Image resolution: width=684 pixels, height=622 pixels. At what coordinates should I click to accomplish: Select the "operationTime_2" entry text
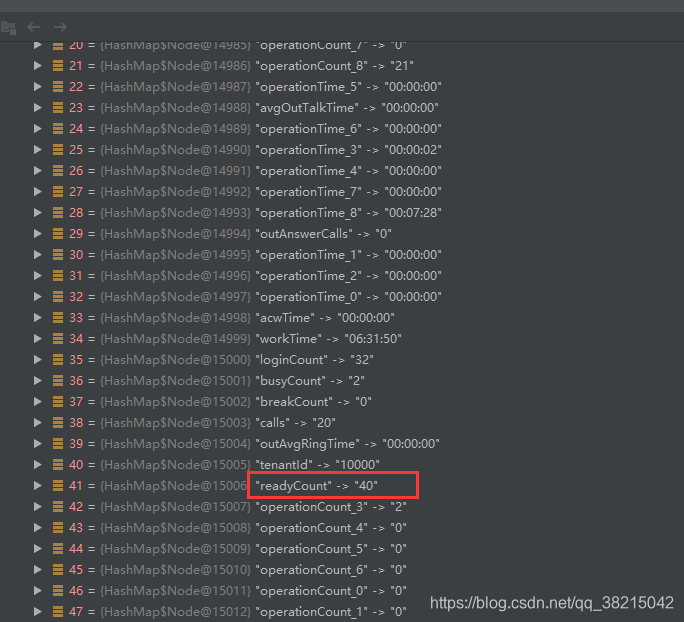(349, 276)
